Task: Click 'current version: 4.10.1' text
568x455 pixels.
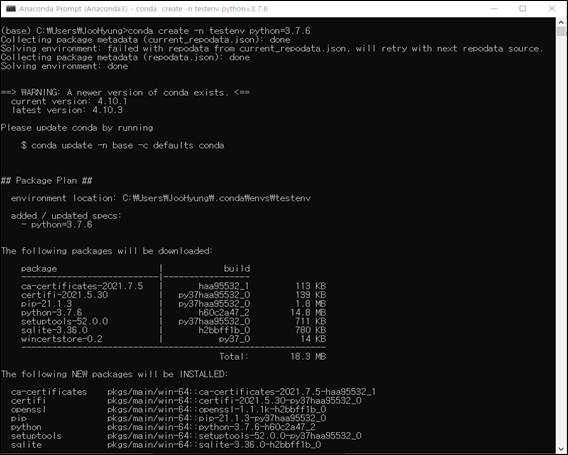Action: [x=69, y=101]
